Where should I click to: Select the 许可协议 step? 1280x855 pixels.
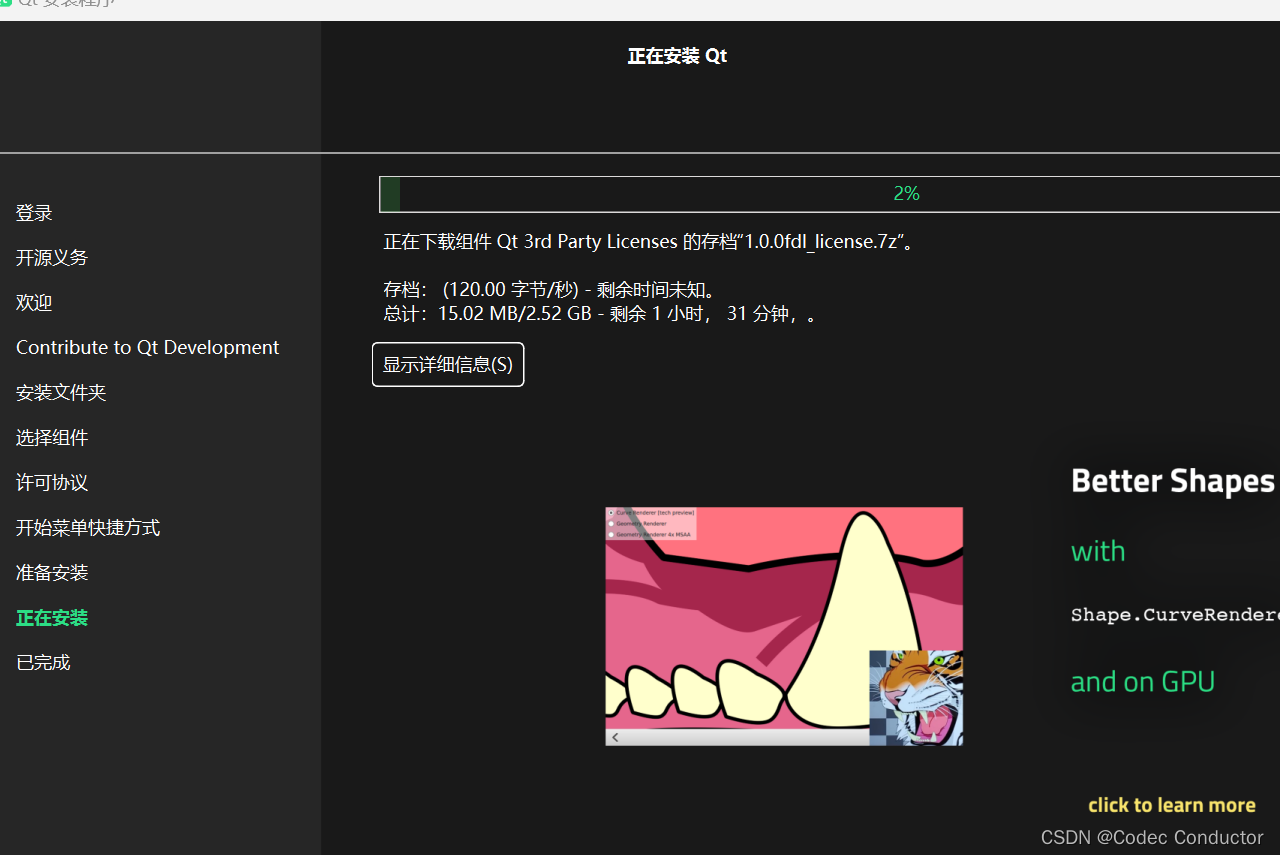[x=52, y=483]
